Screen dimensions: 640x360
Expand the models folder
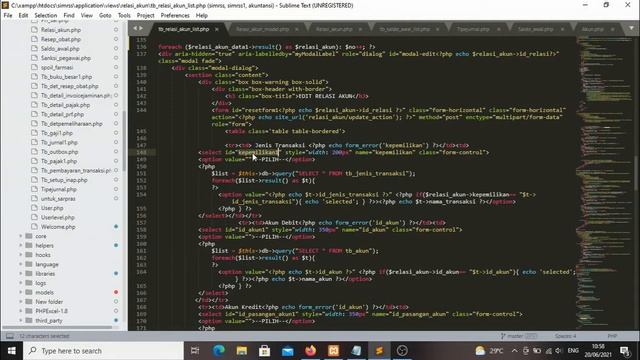click(21, 293)
